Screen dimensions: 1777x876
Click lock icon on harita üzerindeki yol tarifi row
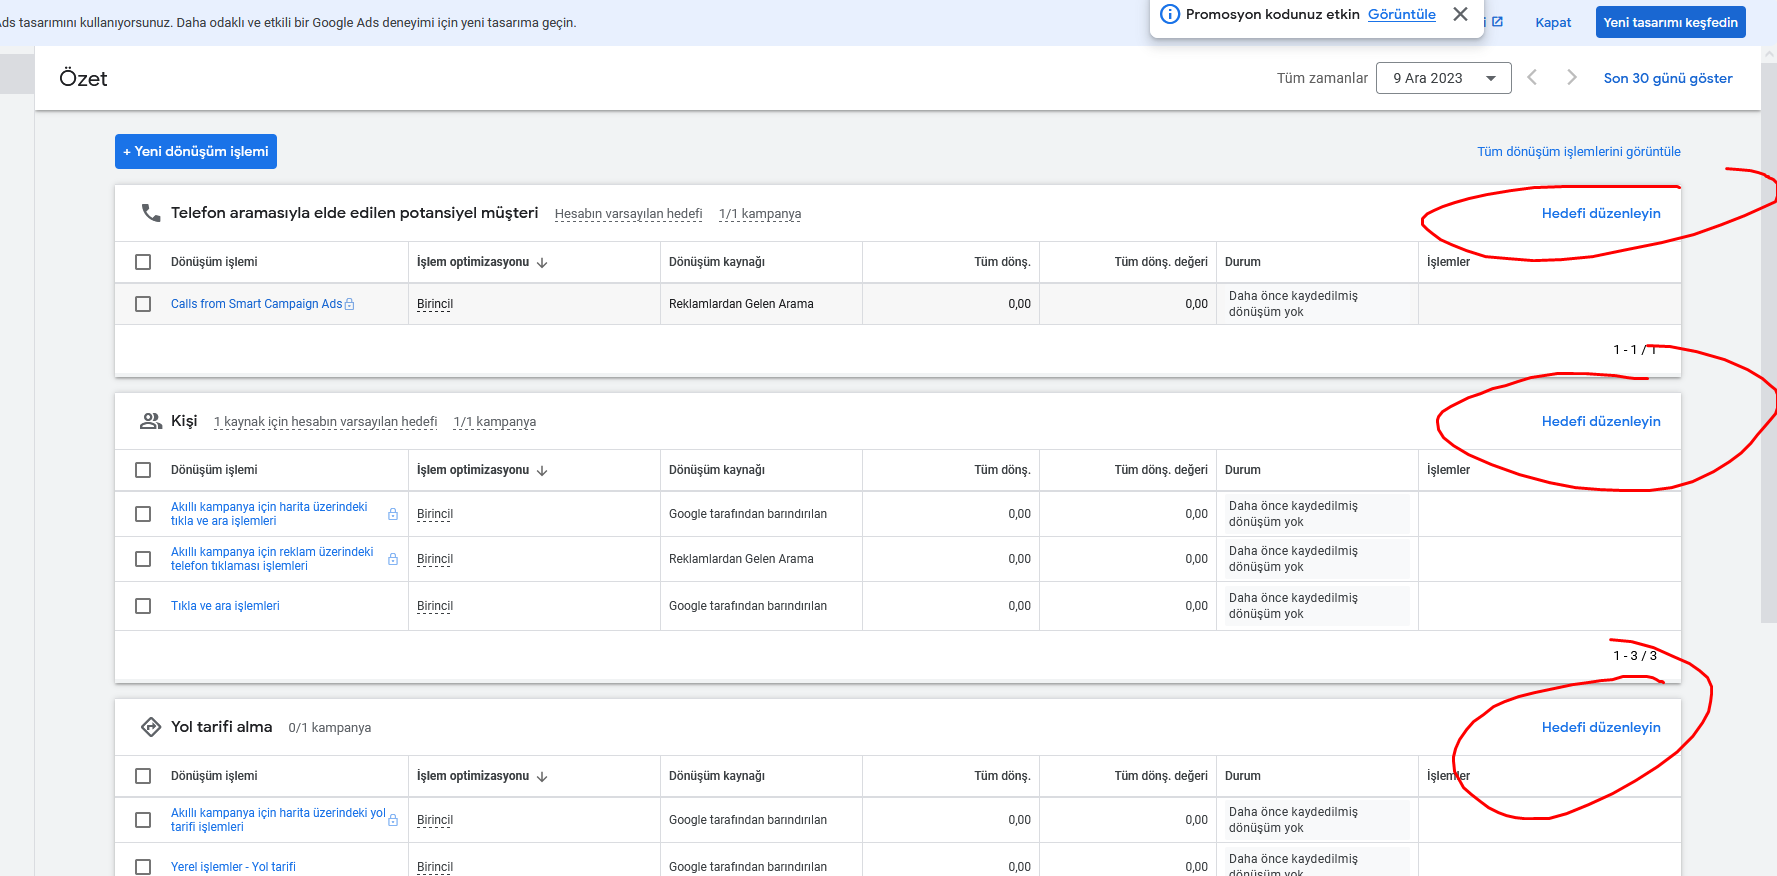393,820
